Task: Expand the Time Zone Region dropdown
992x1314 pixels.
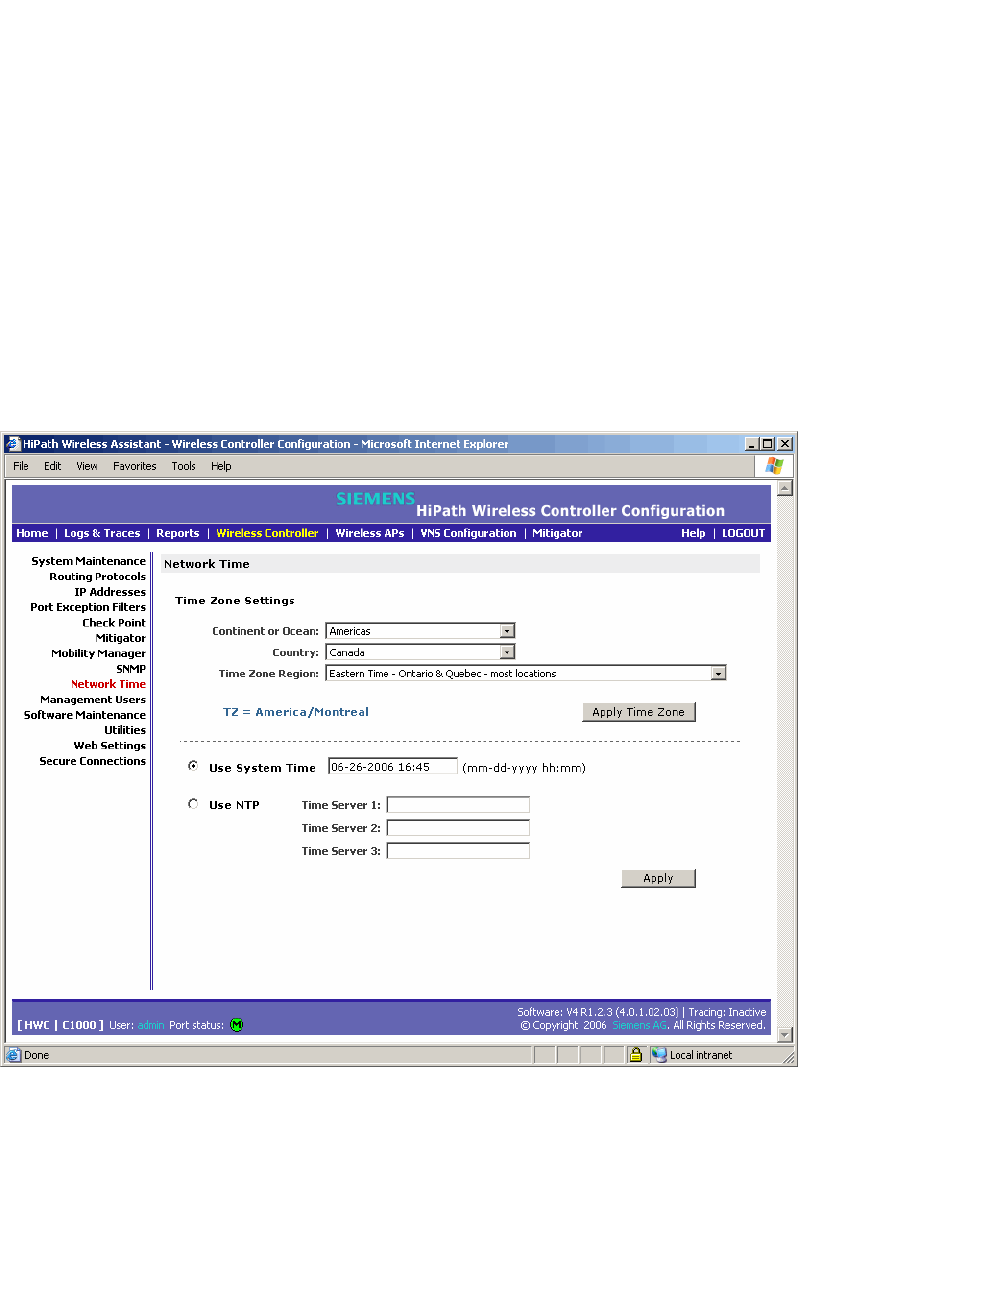Action: point(526,673)
